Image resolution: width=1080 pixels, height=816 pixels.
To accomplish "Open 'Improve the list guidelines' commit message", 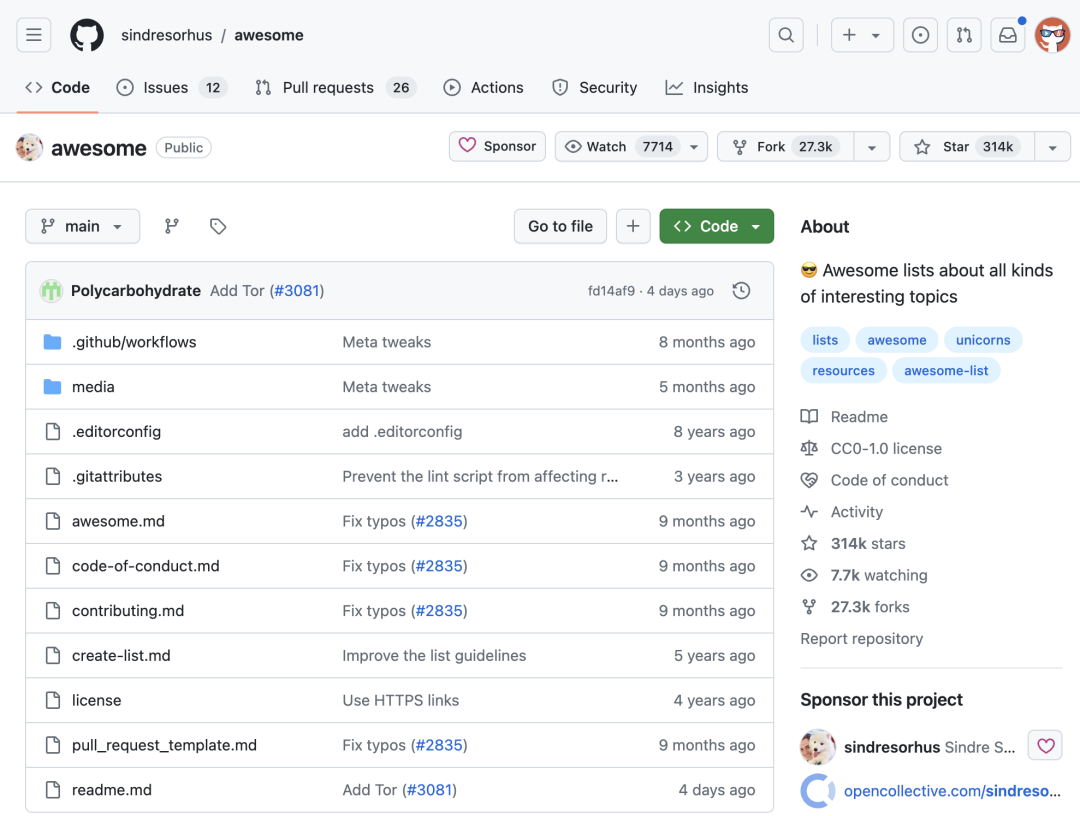I will click(x=434, y=656).
